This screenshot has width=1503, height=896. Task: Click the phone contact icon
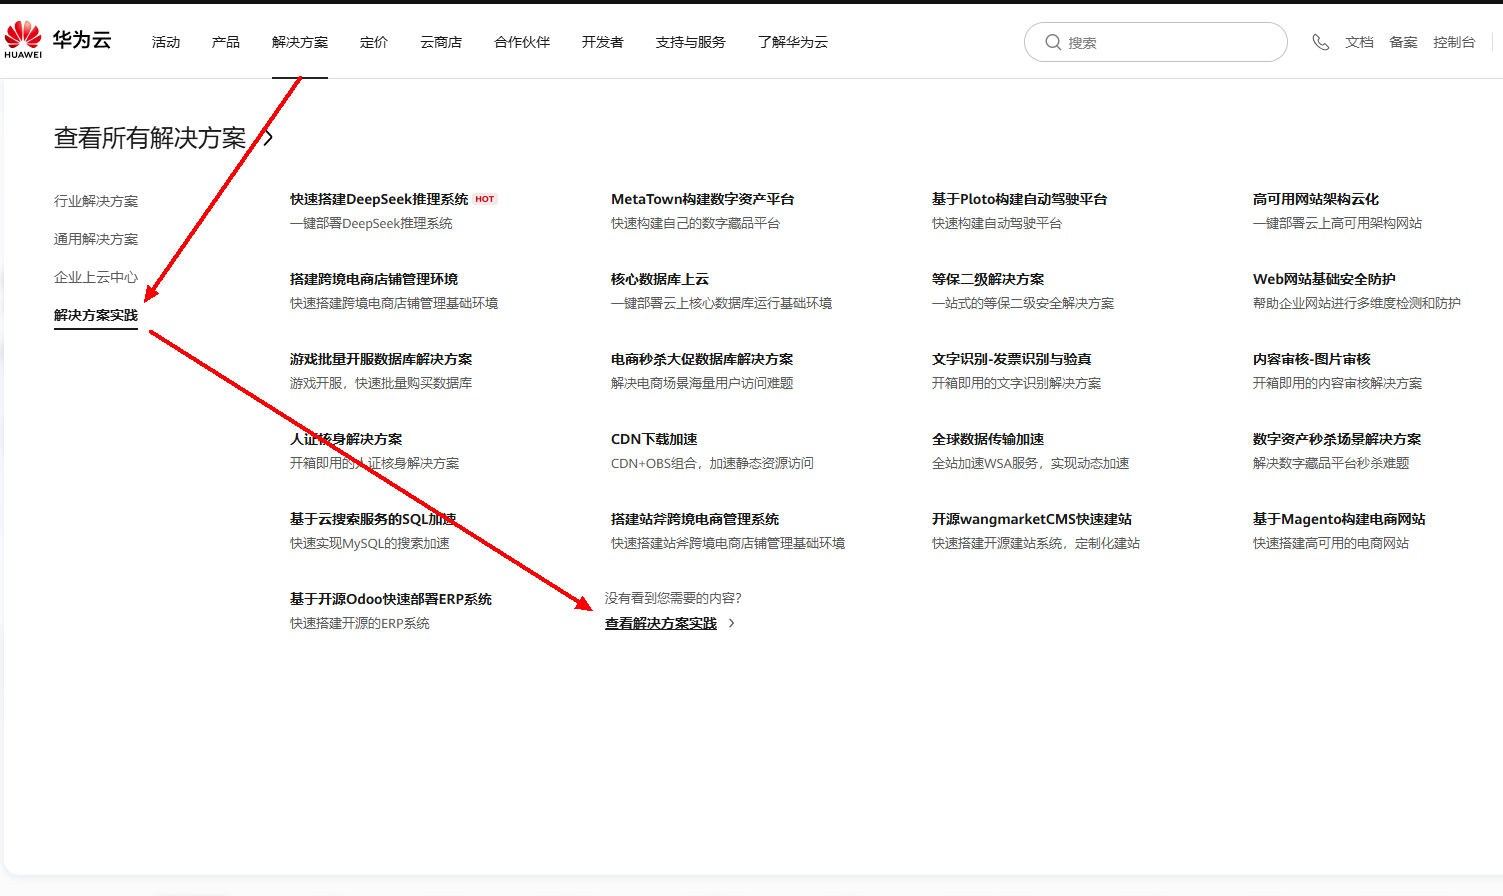click(1320, 42)
